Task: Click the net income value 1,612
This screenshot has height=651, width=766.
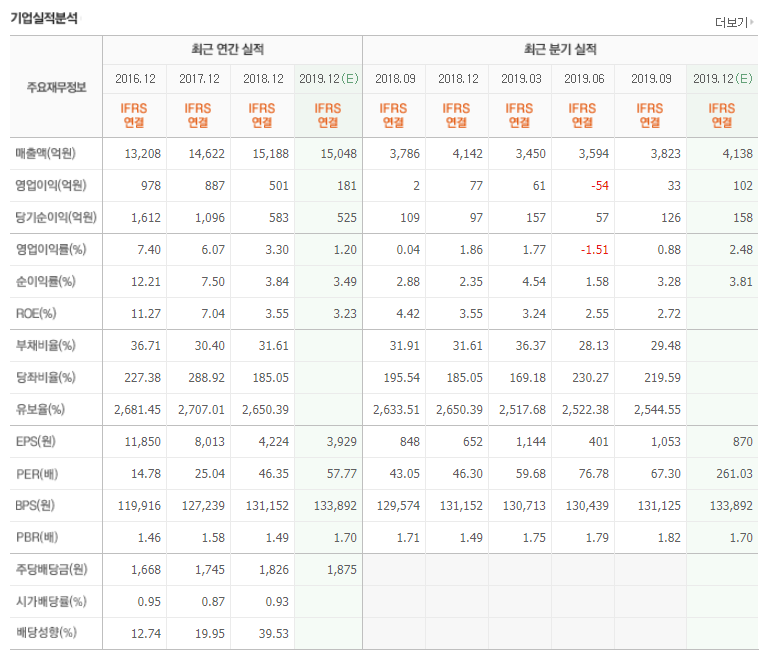Action: 146,218
